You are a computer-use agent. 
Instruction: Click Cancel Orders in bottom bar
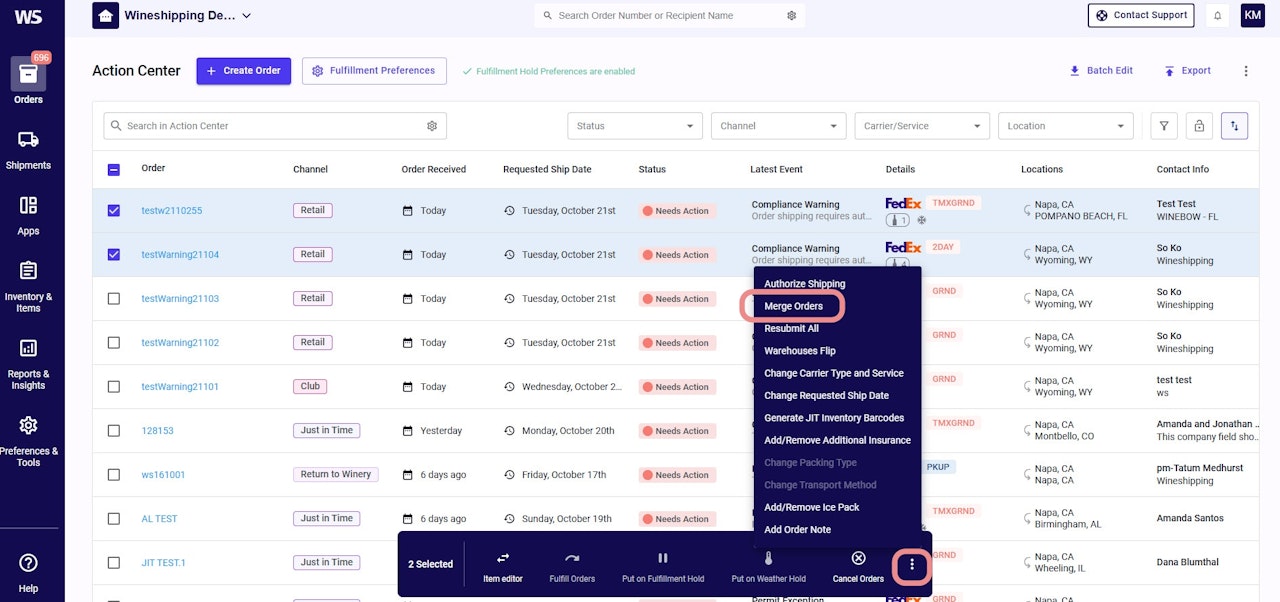[858, 567]
